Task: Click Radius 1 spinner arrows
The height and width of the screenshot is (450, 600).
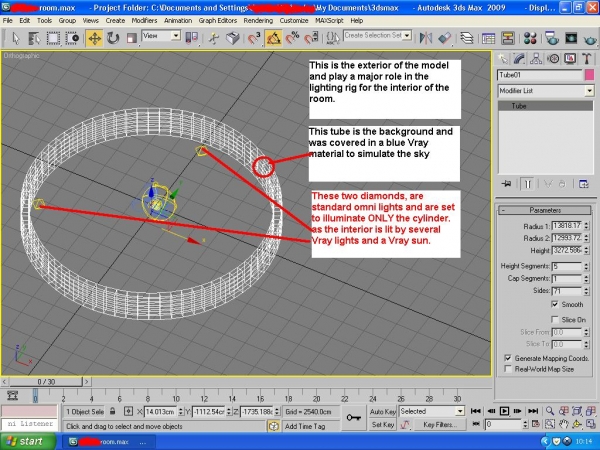Action: click(x=587, y=226)
